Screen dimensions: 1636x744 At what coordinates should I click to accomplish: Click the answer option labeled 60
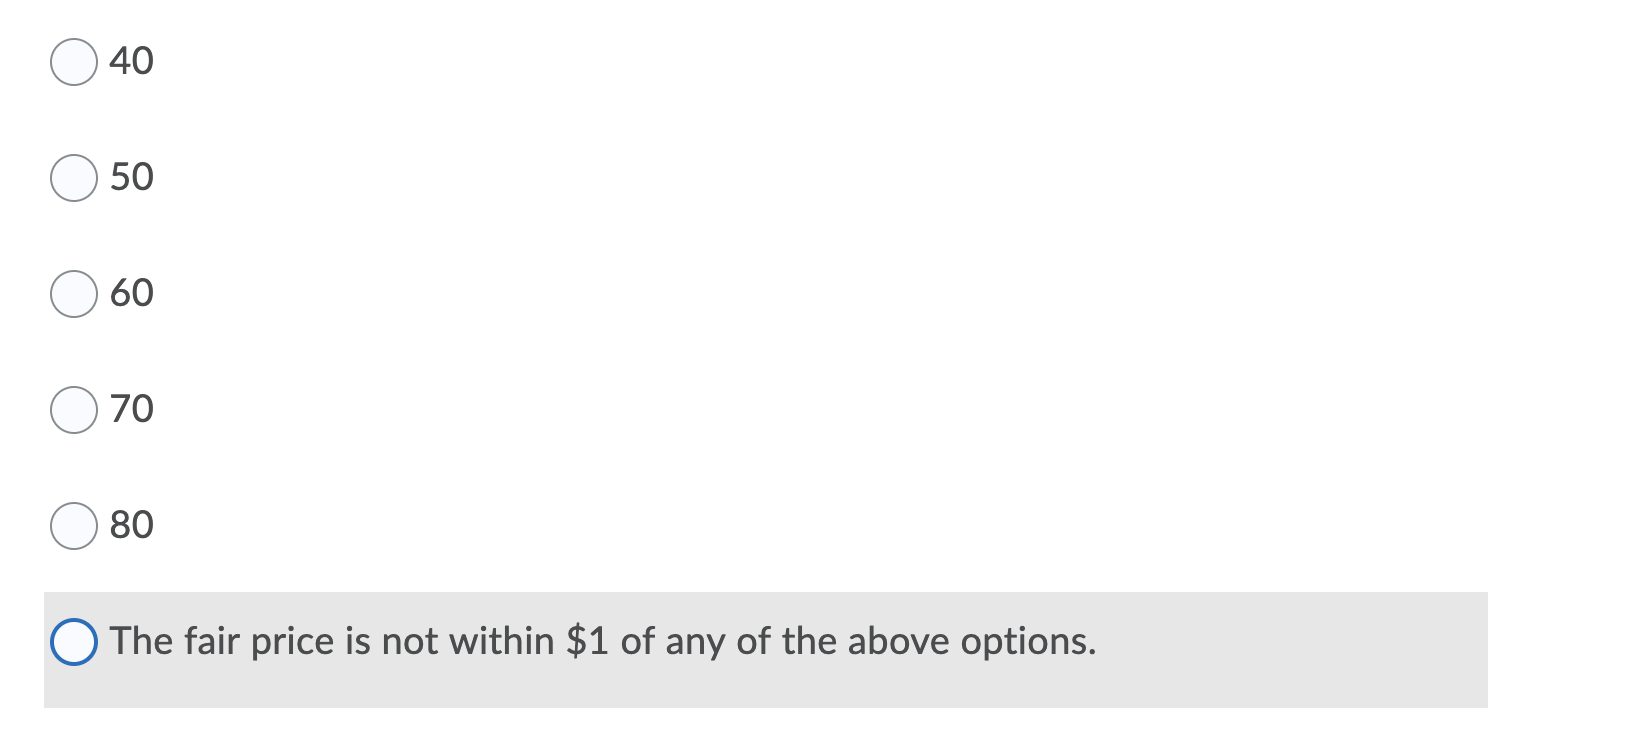[132, 294]
